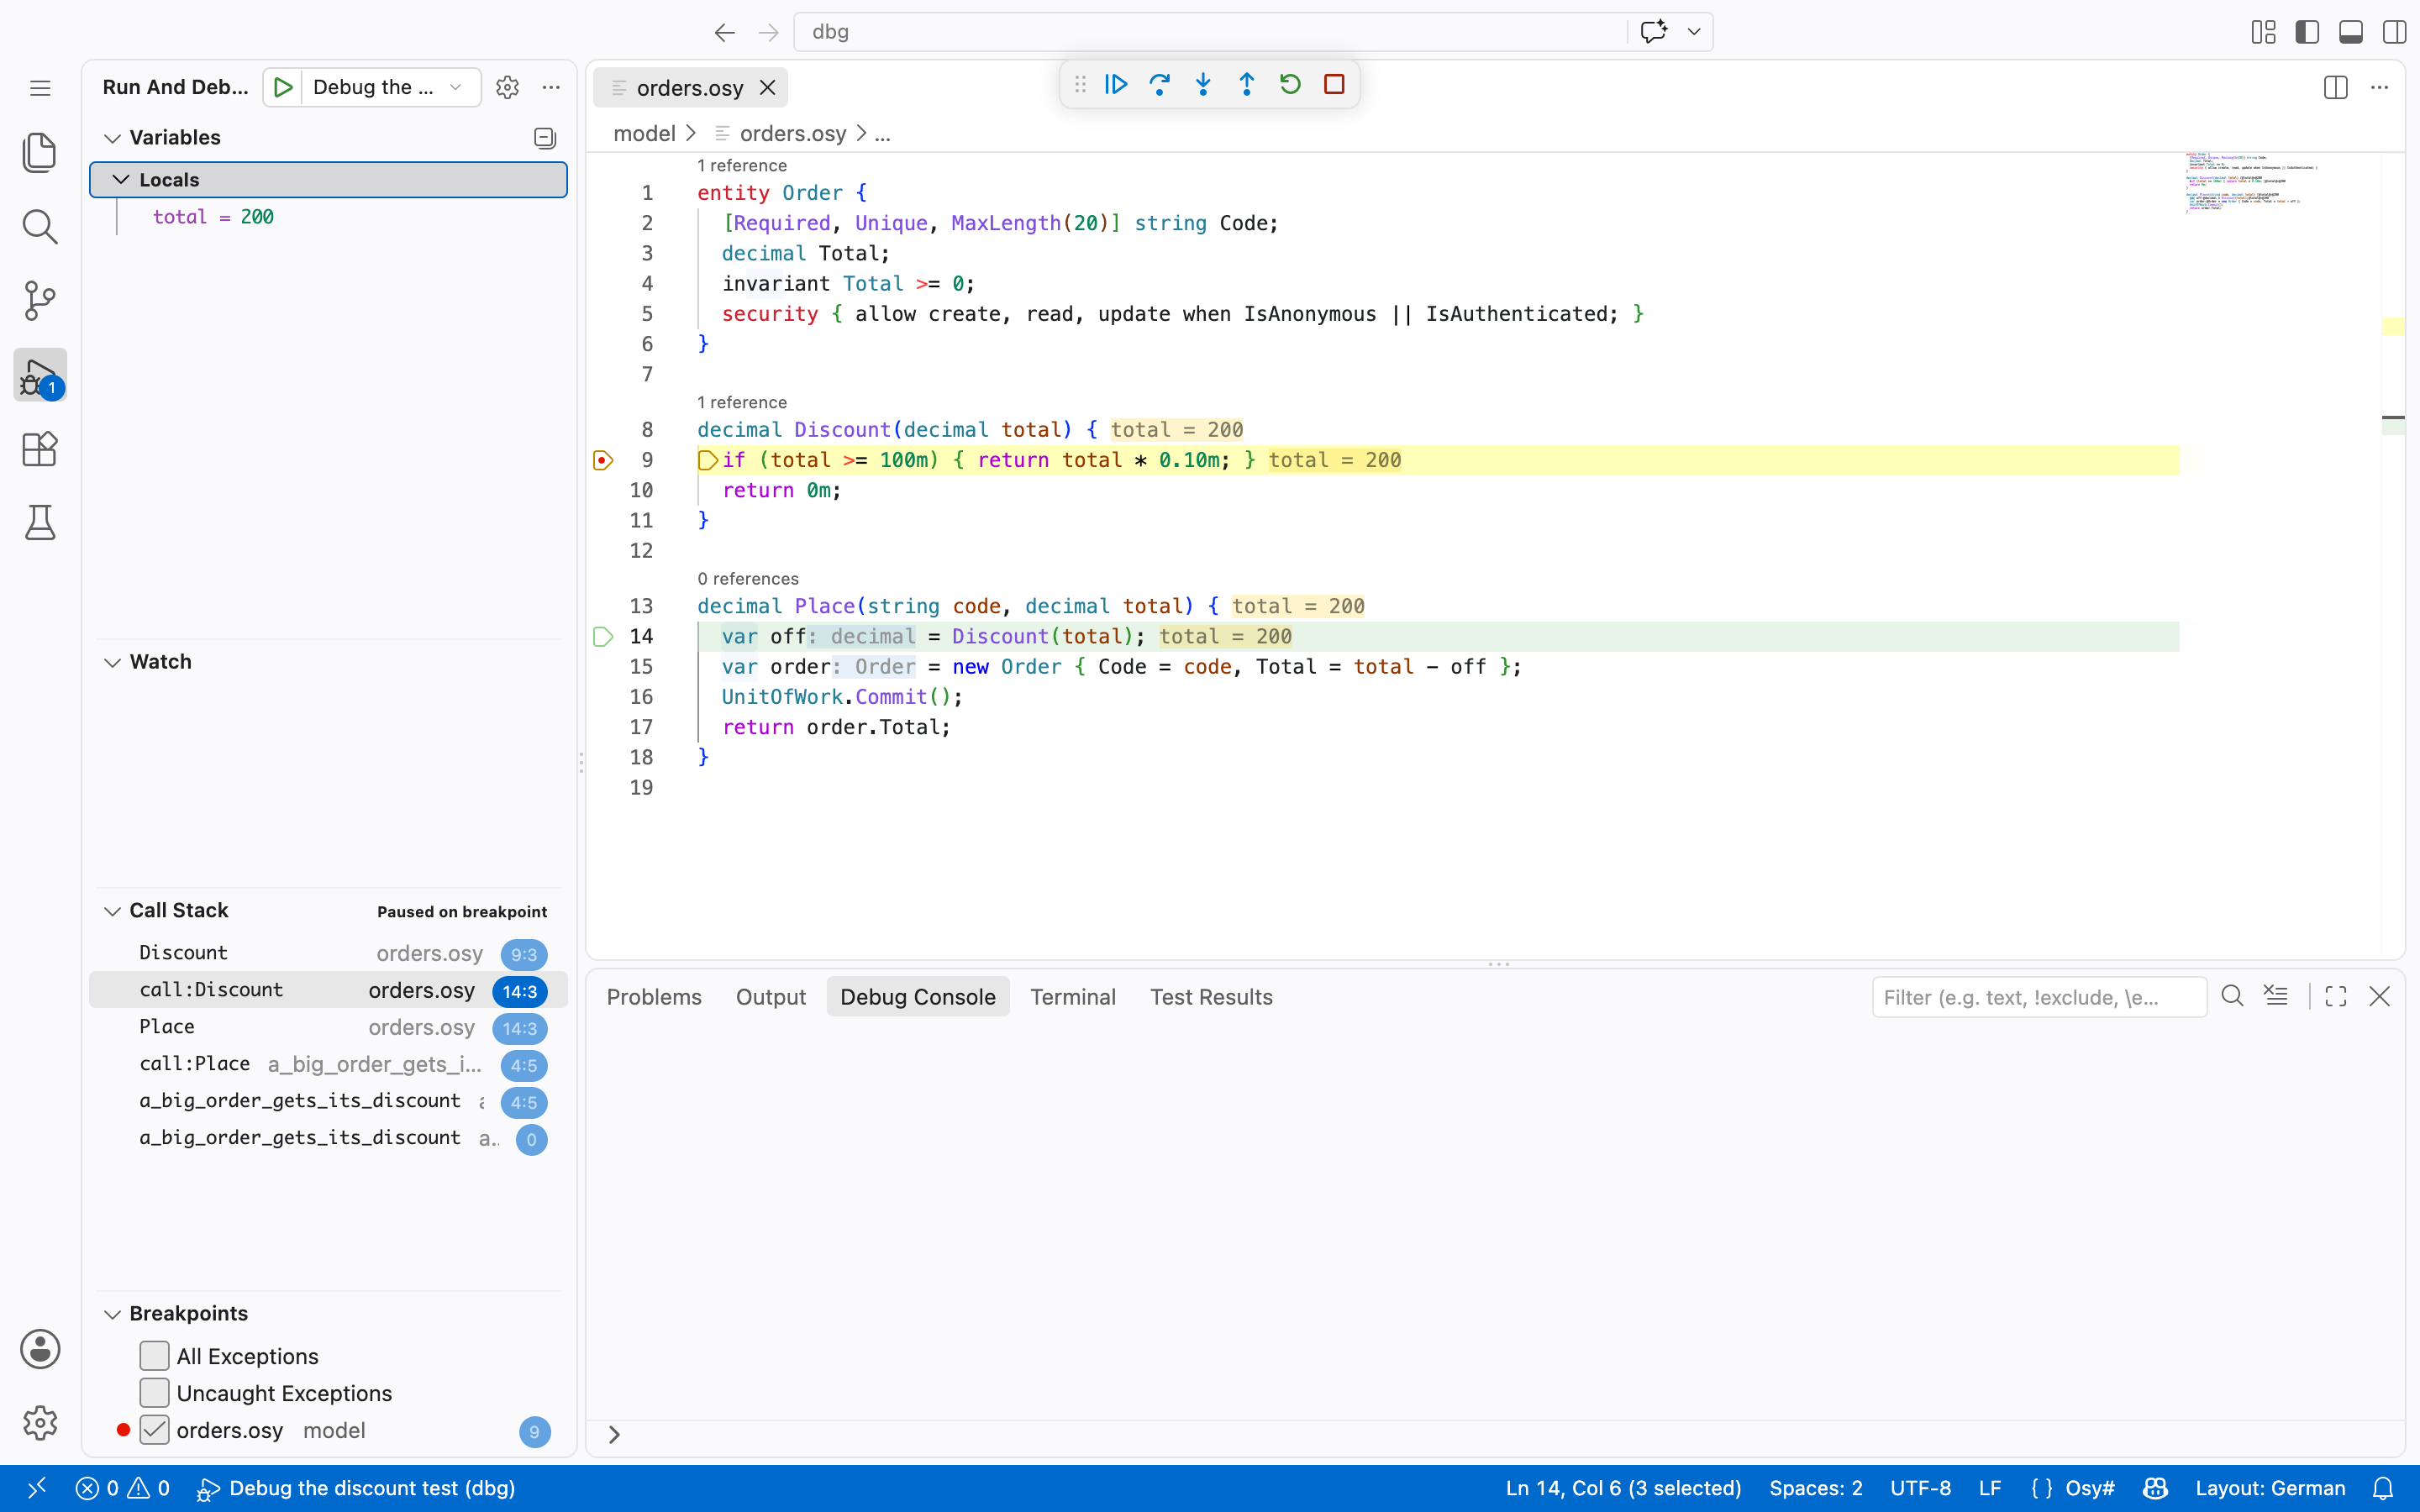Toggle secondary side bar visibility
This screenshot has height=1512, width=2420.
pyautogui.click(x=2395, y=32)
